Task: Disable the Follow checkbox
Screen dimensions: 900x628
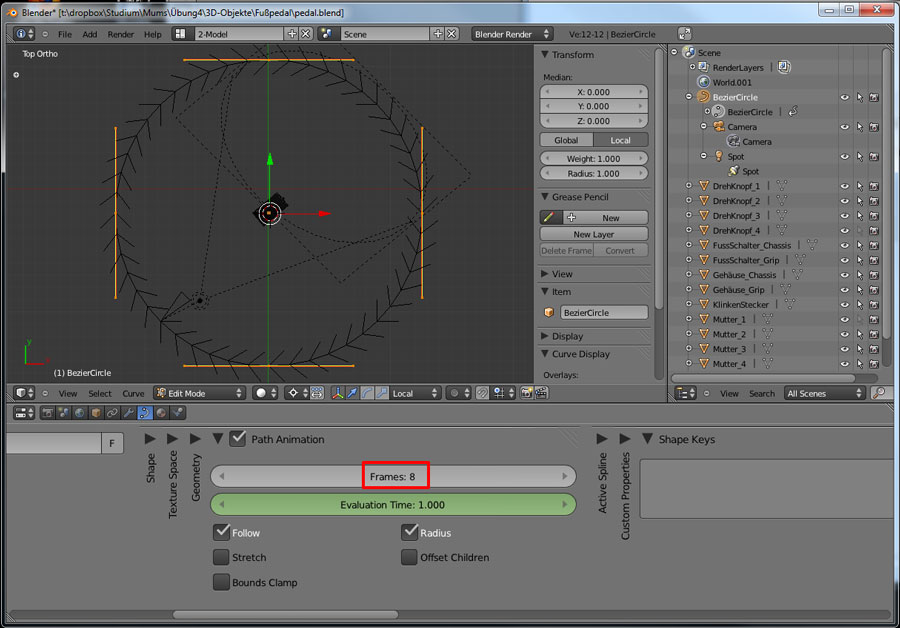Action: [x=221, y=533]
